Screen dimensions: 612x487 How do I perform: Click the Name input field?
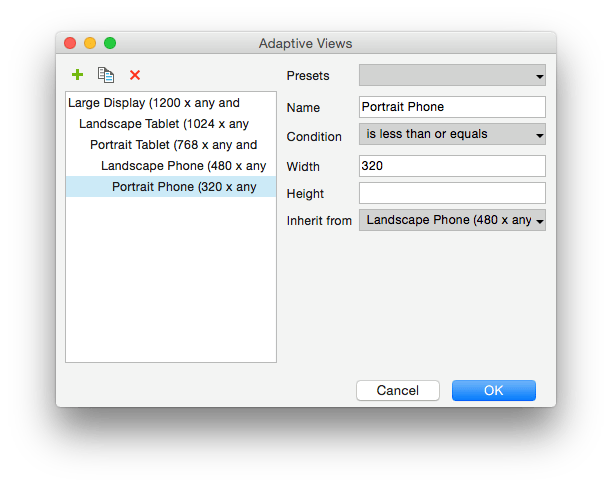(452, 107)
